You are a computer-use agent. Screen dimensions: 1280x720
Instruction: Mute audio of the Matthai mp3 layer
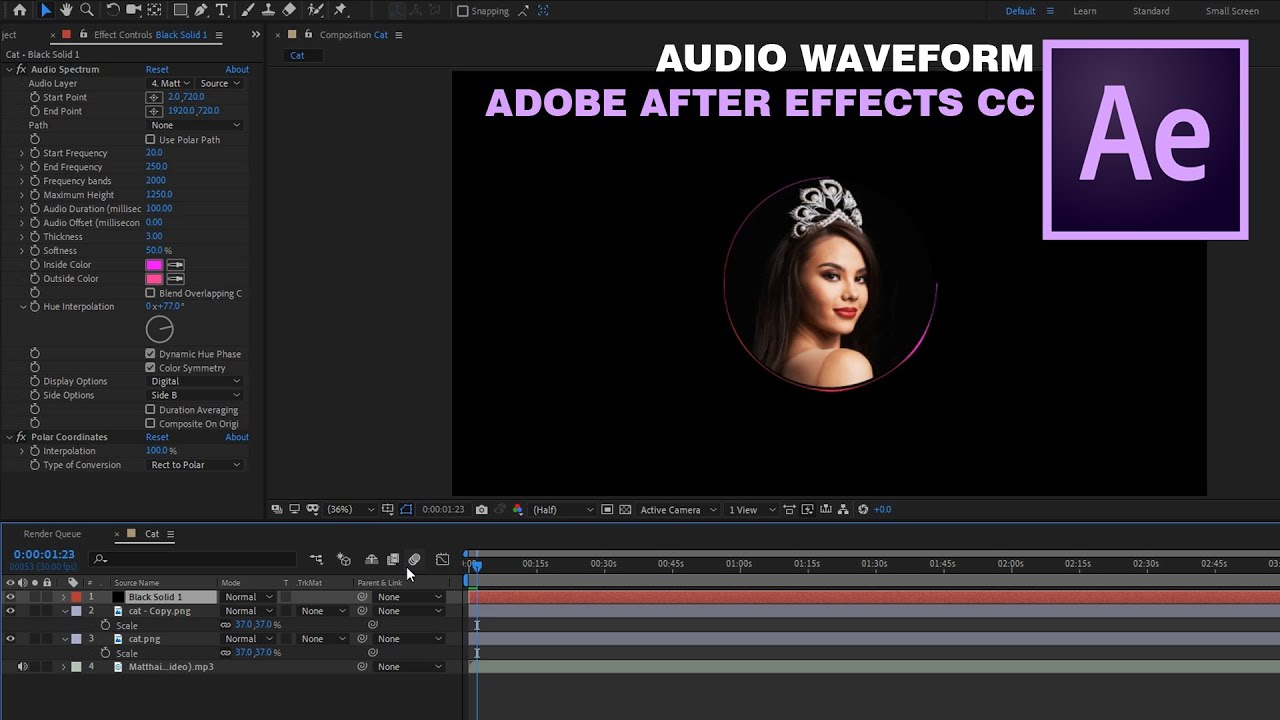click(x=22, y=667)
